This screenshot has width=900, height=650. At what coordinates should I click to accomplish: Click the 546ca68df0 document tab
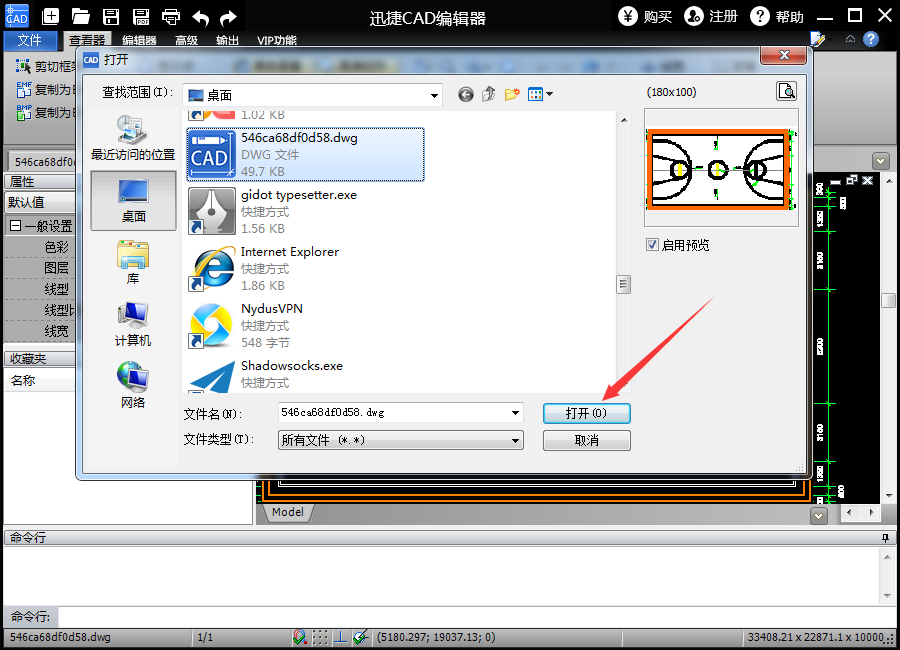pos(42,161)
